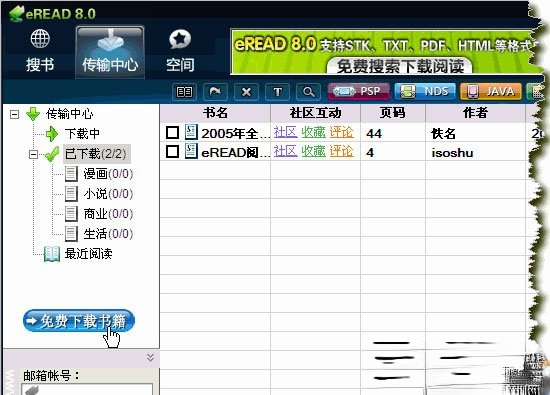Open the 传输中心 tab
The width and height of the screenshot is (550, 395).
pos(110,52)
